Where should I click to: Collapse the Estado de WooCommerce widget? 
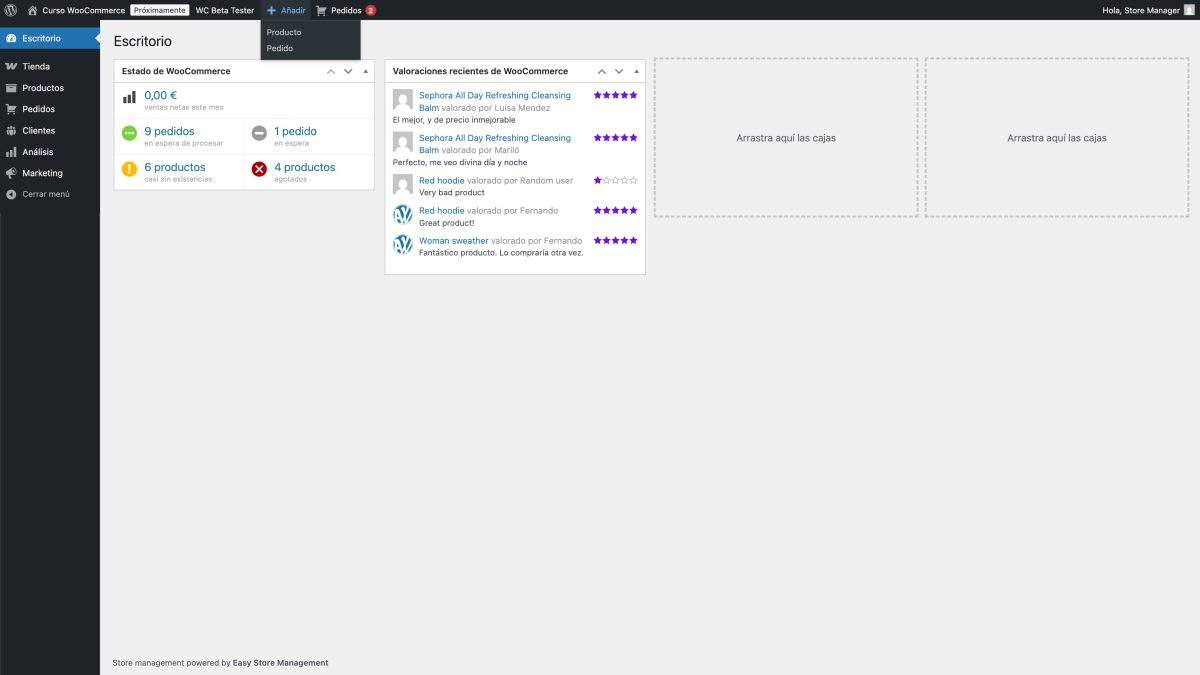tap(364, 71)
